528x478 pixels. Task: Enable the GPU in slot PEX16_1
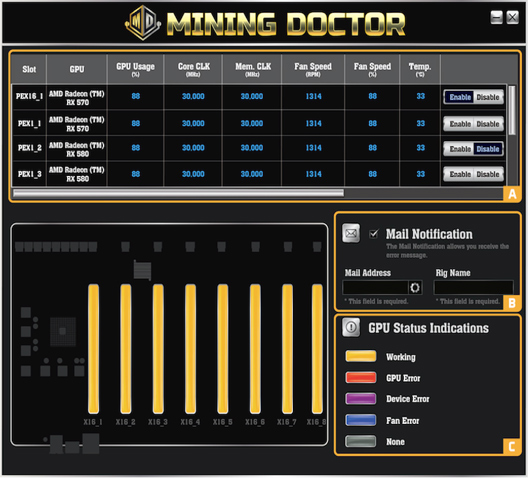click(460, 97)
